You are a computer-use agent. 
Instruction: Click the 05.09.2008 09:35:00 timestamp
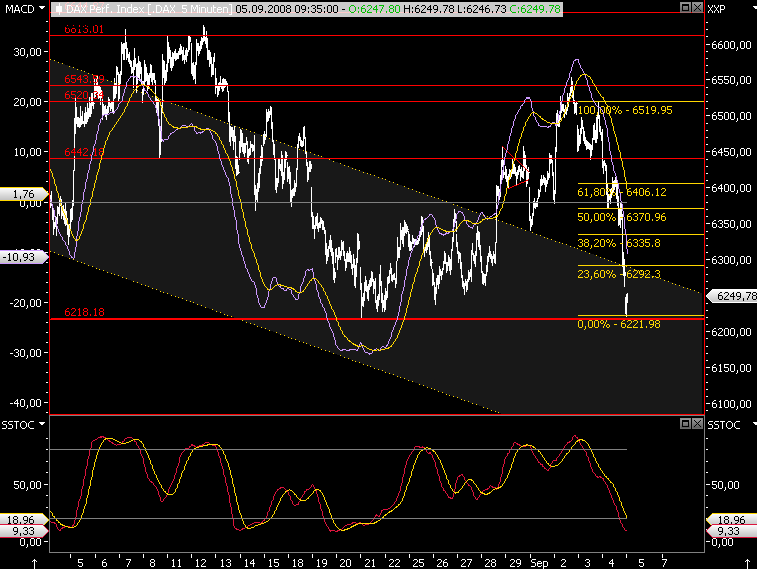pyautogui.click(x=287, y=9)
